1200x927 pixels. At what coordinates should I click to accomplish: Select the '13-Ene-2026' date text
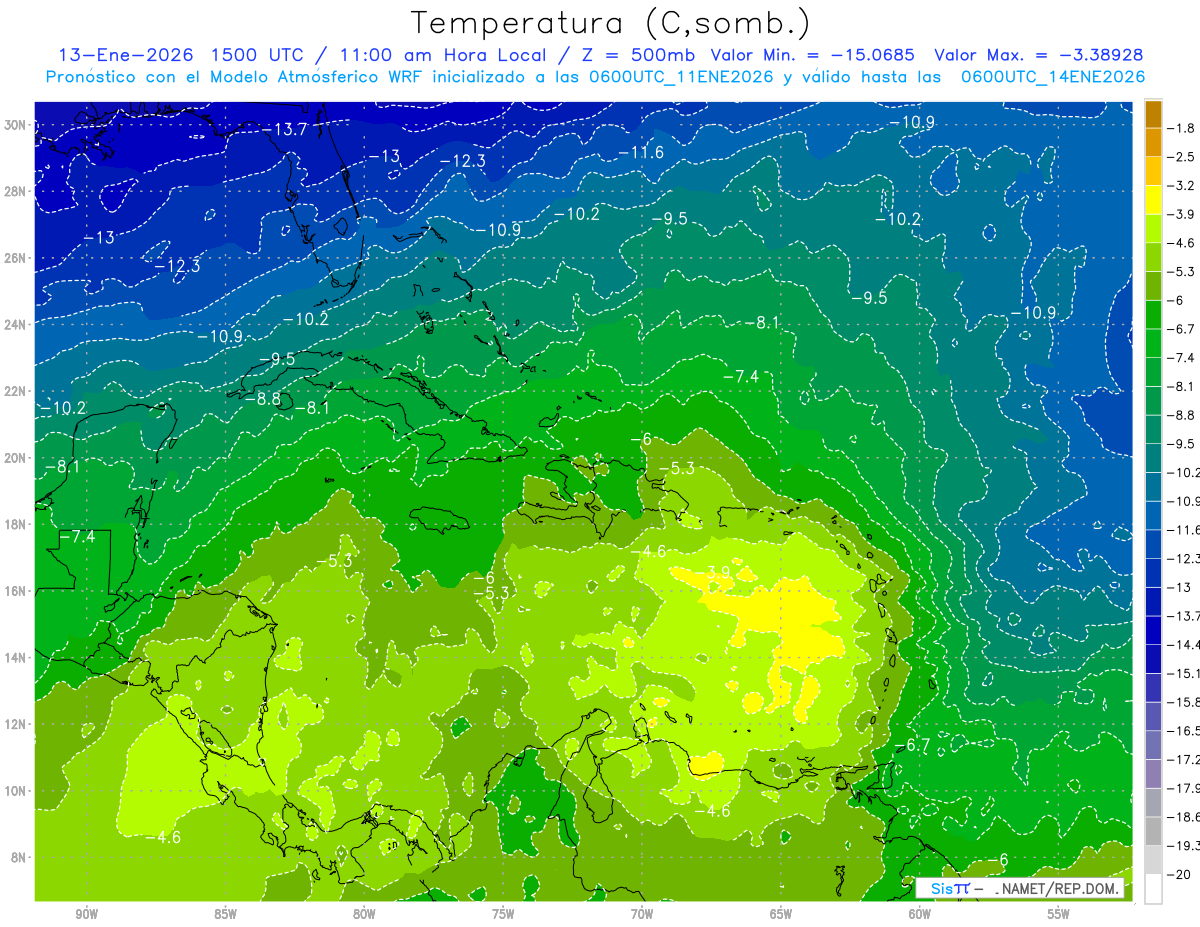point(125,55)
